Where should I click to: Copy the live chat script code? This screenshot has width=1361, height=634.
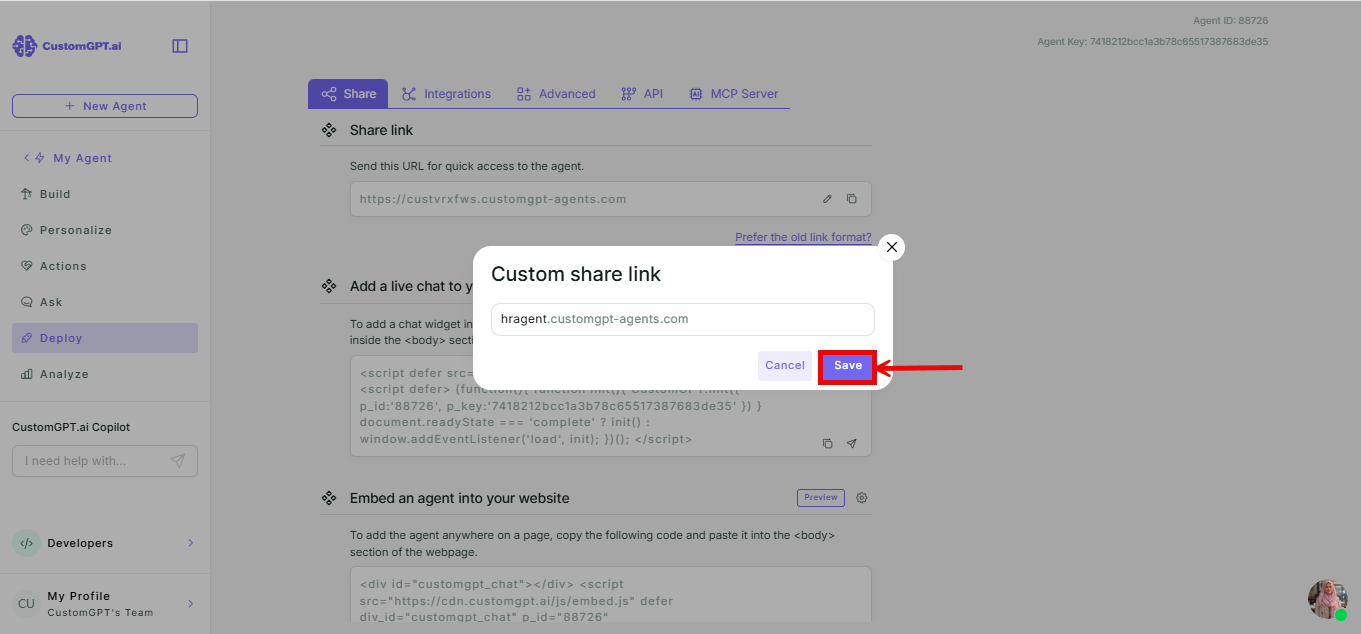827,443
